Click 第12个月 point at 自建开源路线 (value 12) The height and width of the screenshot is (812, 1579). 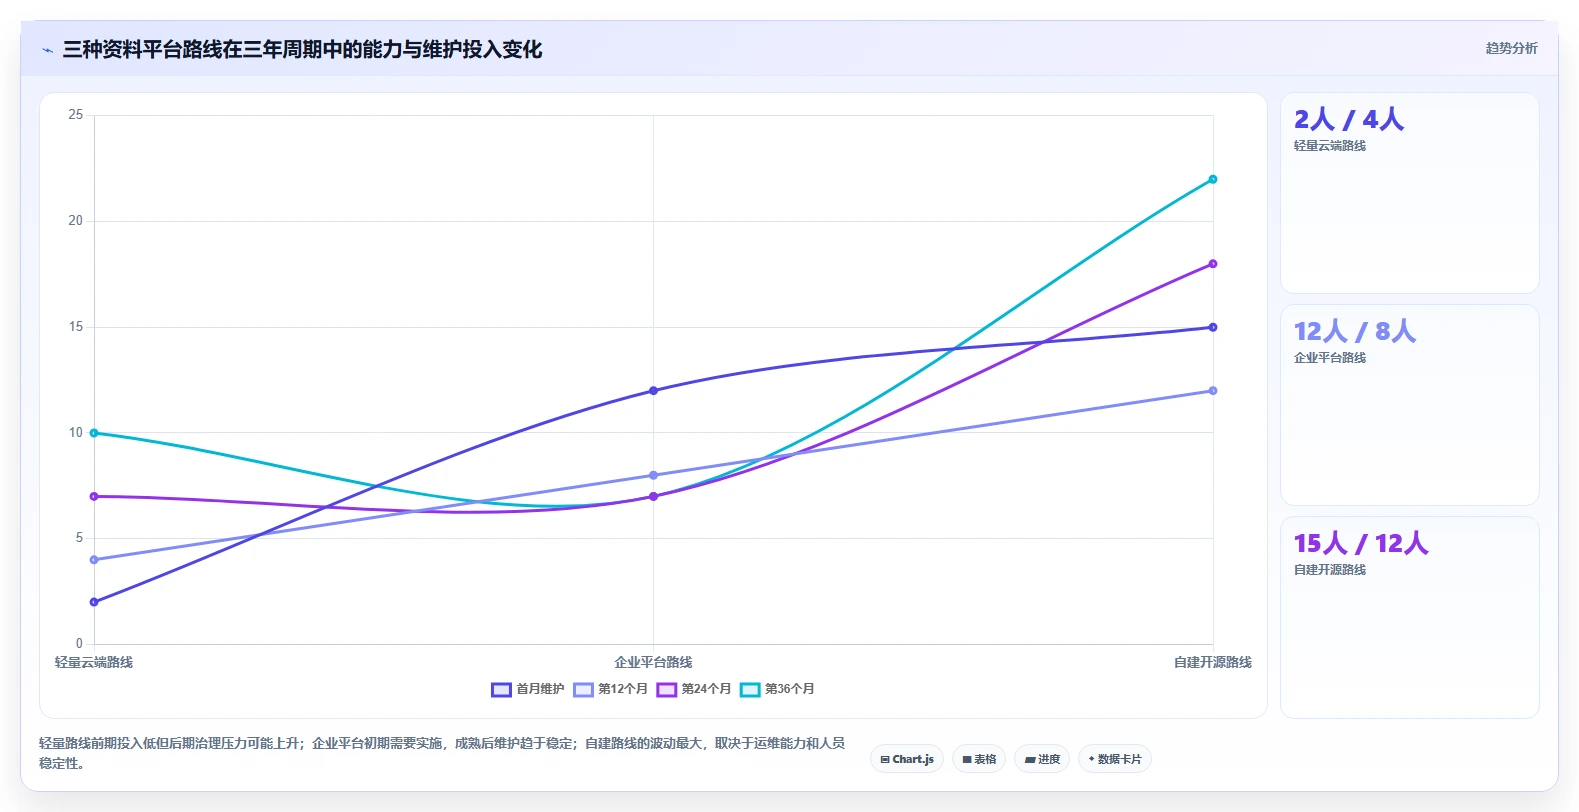[x=1213, y=391]
